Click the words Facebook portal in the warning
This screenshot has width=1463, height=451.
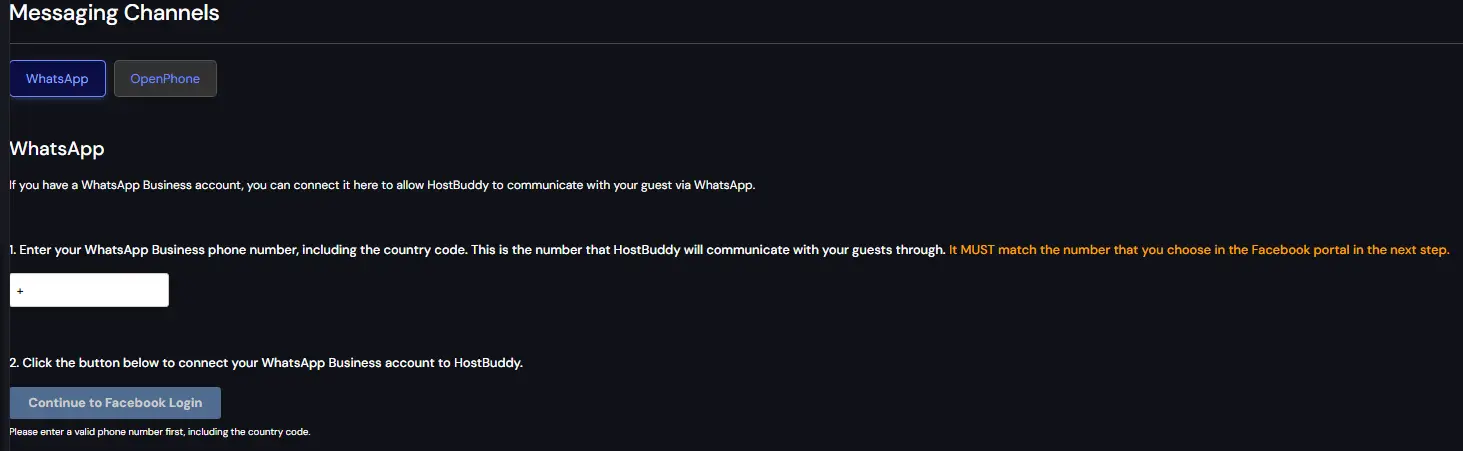click(x=1298, y=250)
